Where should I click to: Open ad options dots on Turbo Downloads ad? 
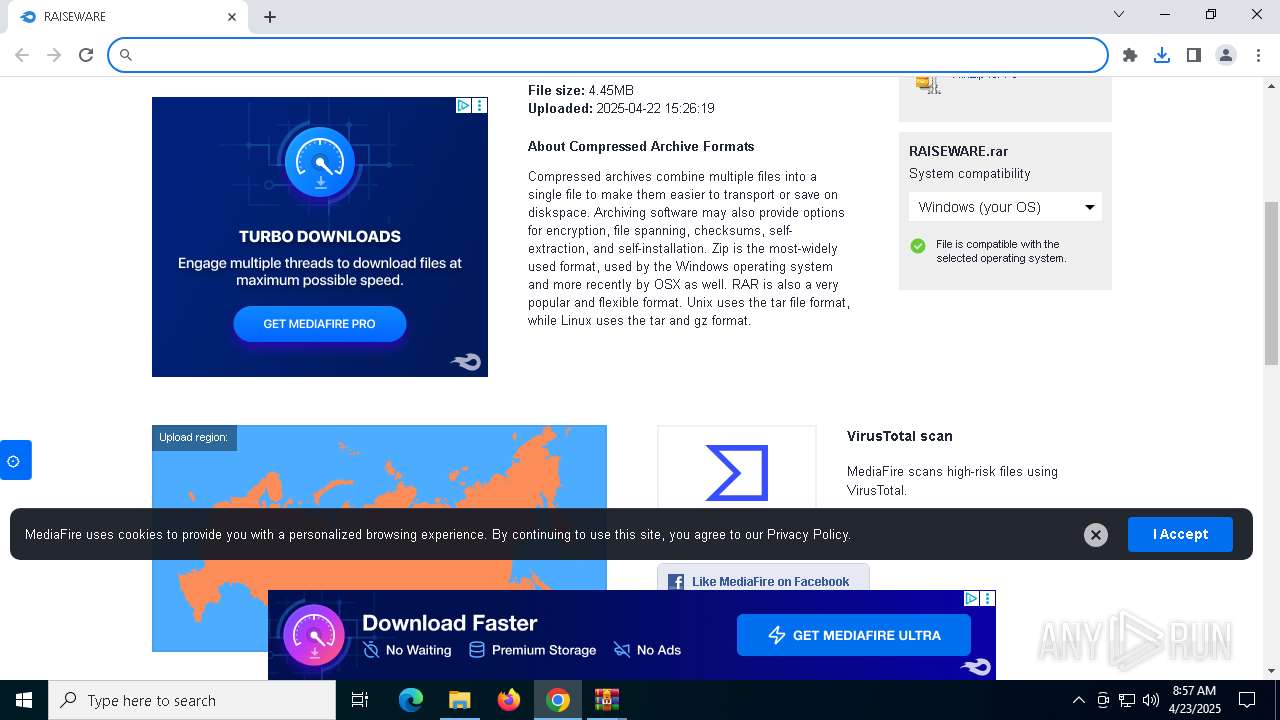[x=480, y=105]
